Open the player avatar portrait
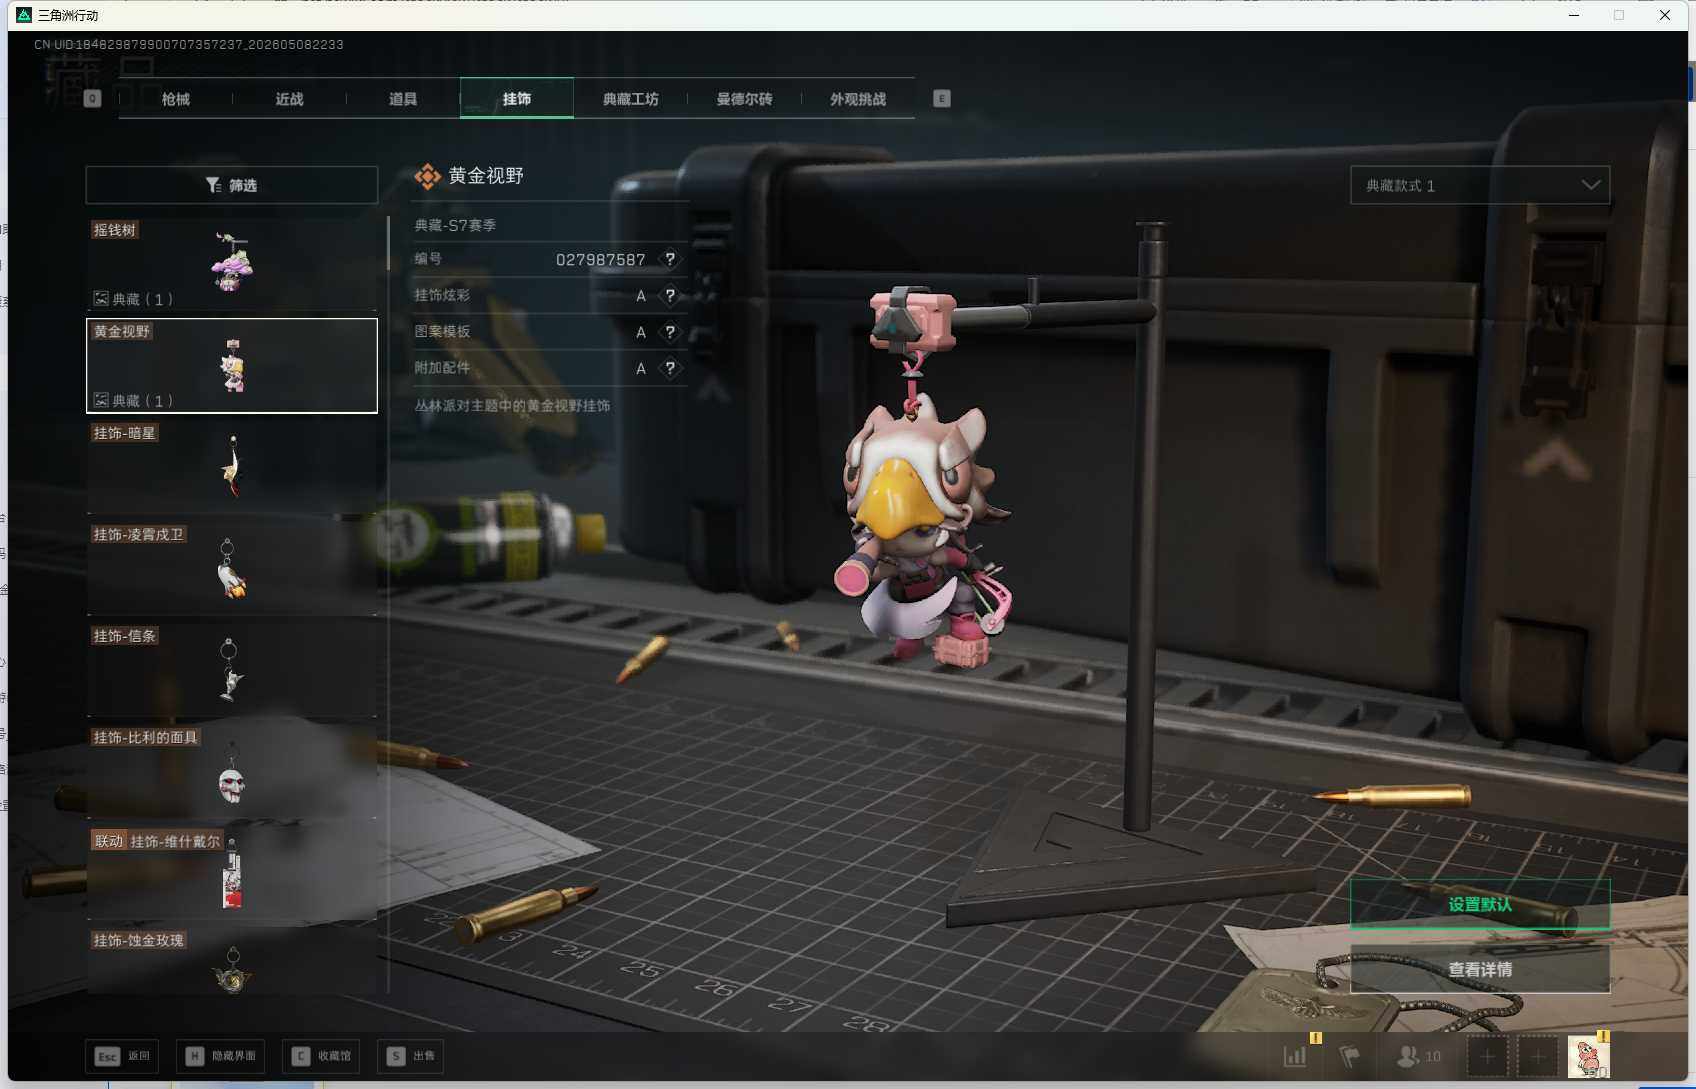The image size is (1696, 1089). pyautogui.click(x=1588, y=1056)
